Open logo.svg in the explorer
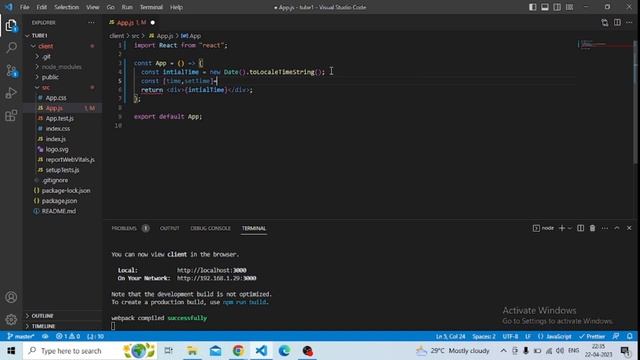This screenshot has width=640, height=360. coord(57,149)
